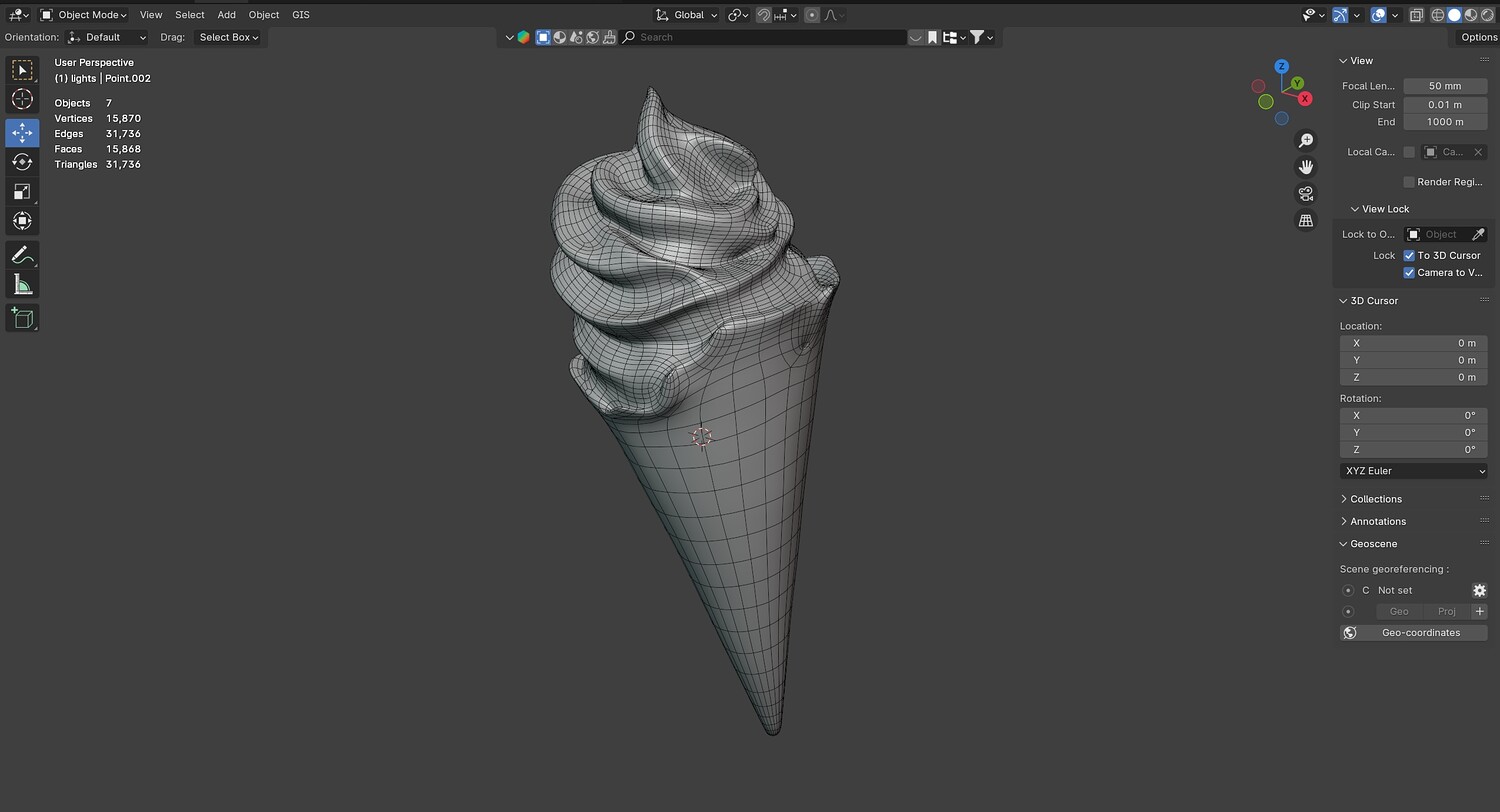1500x812 pixels.
Task: Click the Geo-coordinates button
Action: [x=1413, y=633]
